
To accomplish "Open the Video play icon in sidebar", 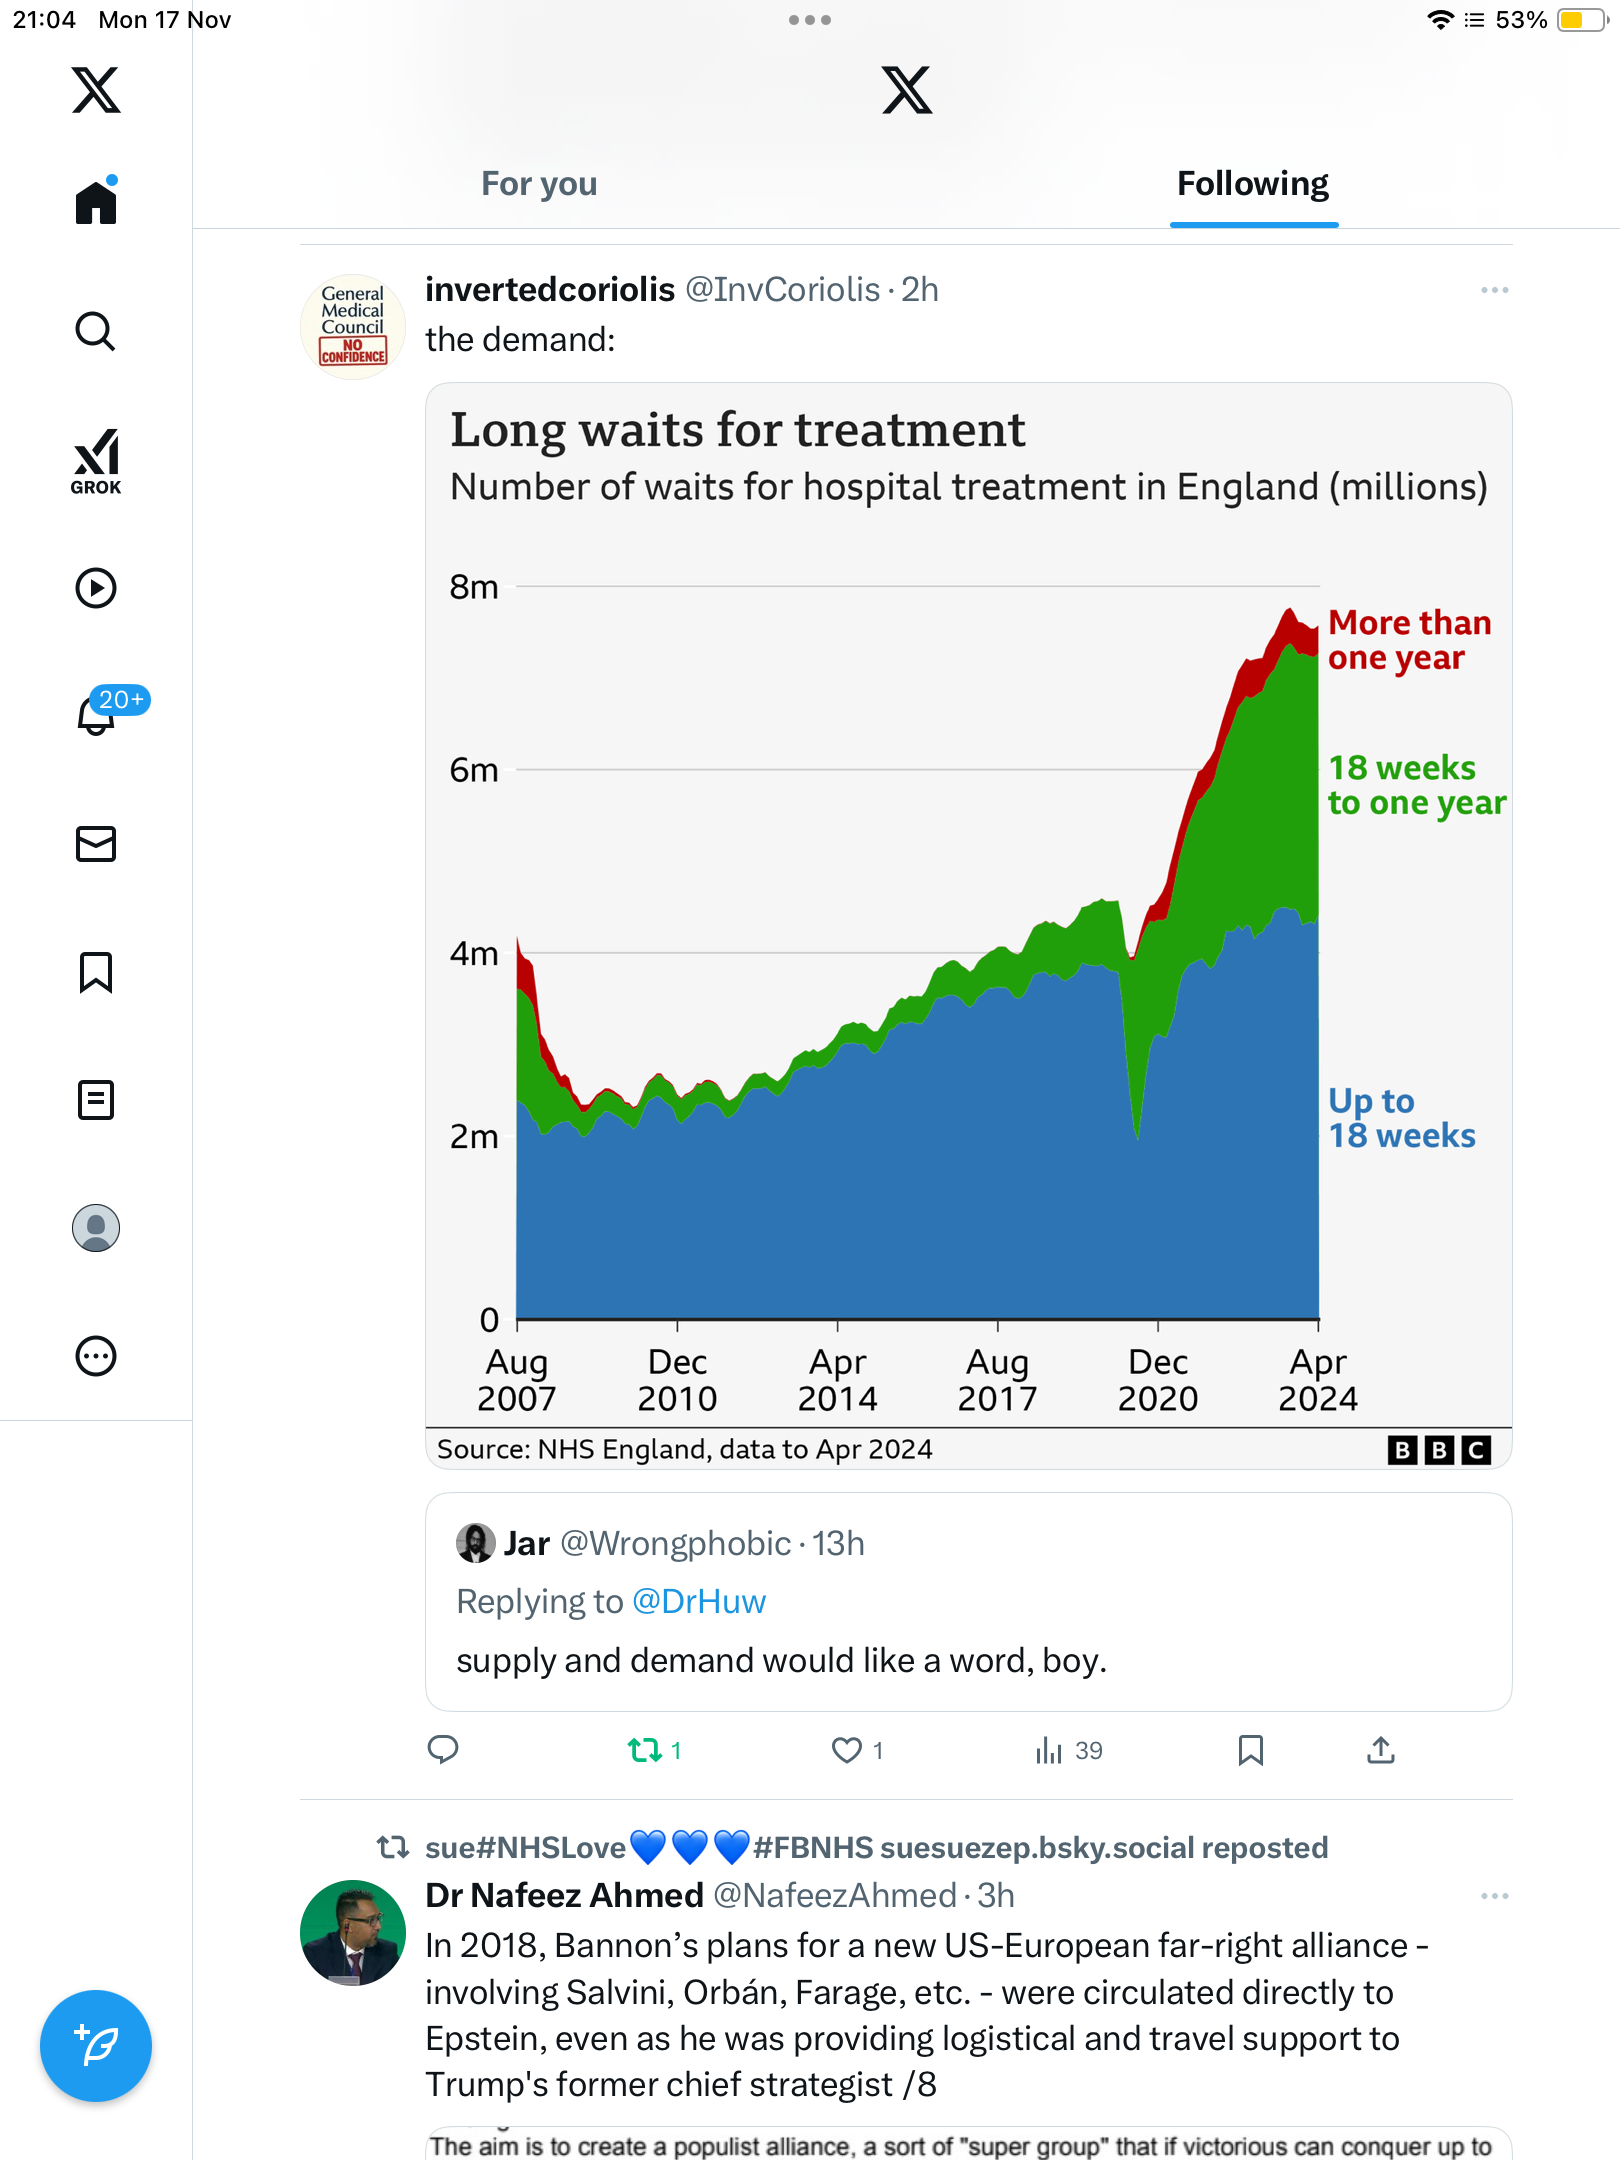I will pyautogui.click(x=96, y=588).
